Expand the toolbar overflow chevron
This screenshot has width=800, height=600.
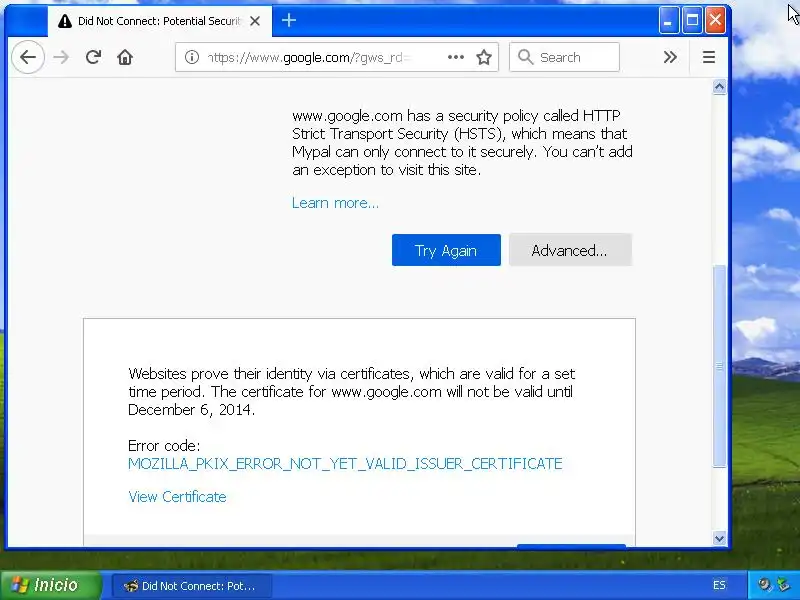point(670,57)
